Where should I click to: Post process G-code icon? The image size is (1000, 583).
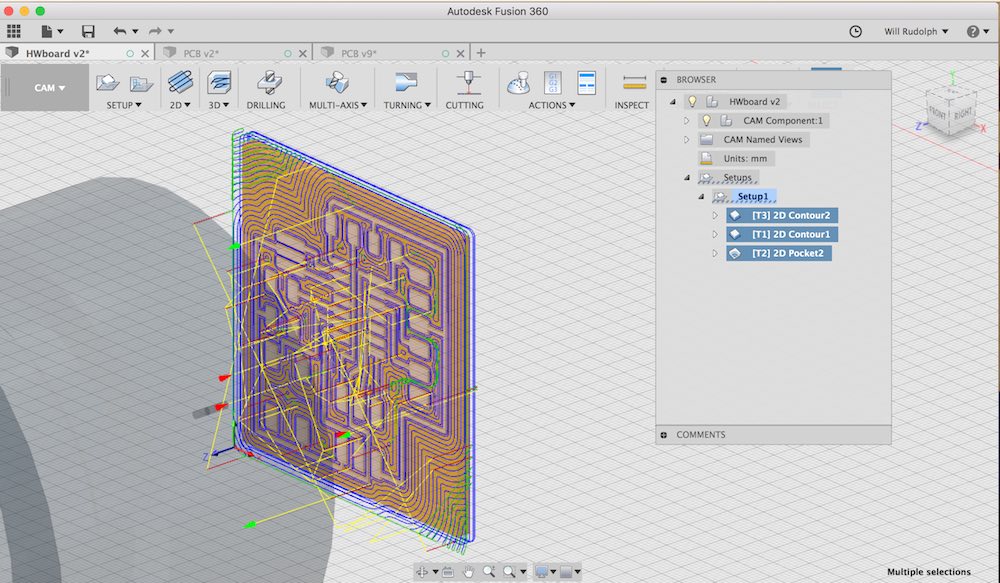tap(553, 83)
